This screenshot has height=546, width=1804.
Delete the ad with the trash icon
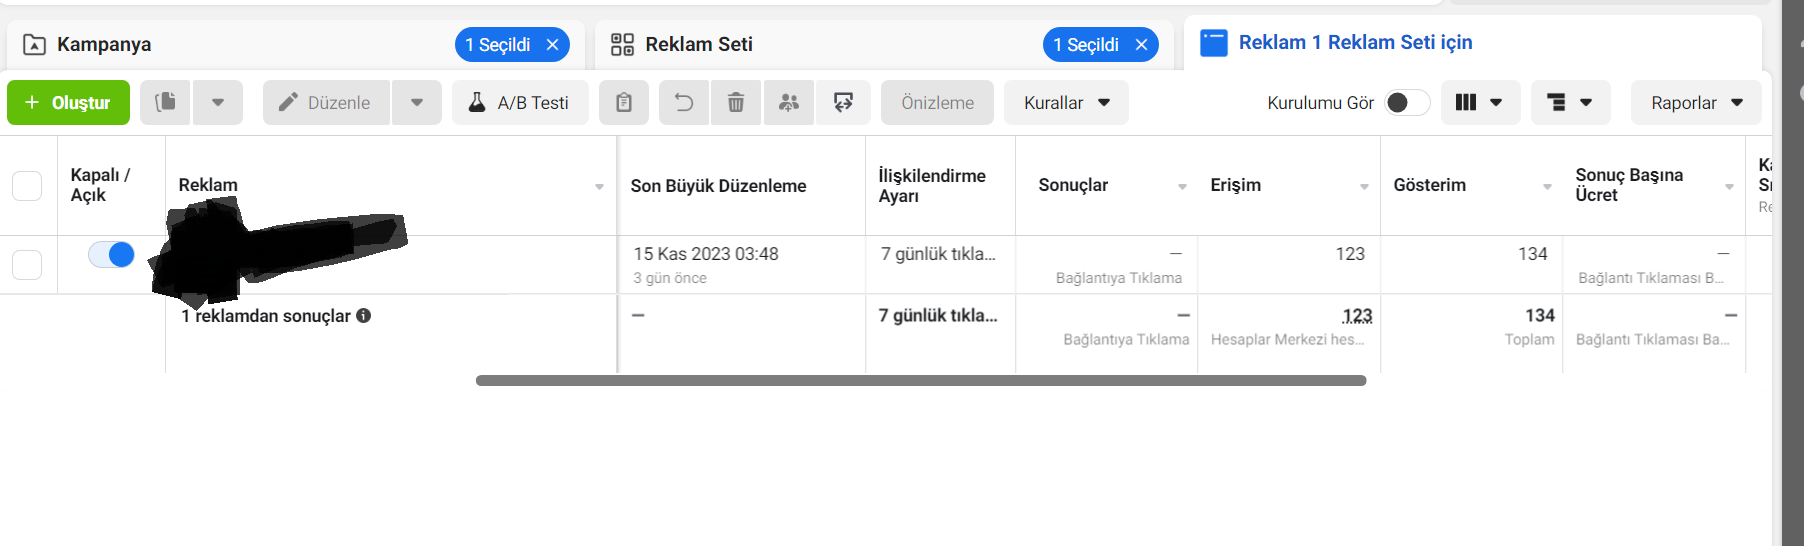click(x=736, y=102)
